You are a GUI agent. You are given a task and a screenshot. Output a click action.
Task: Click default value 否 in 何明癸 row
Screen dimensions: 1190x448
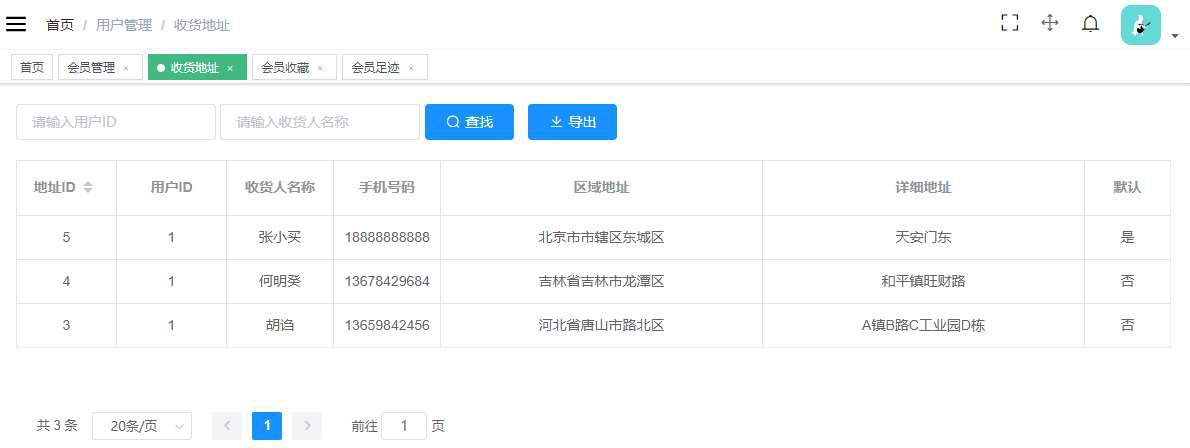[x=1127, y=281]
